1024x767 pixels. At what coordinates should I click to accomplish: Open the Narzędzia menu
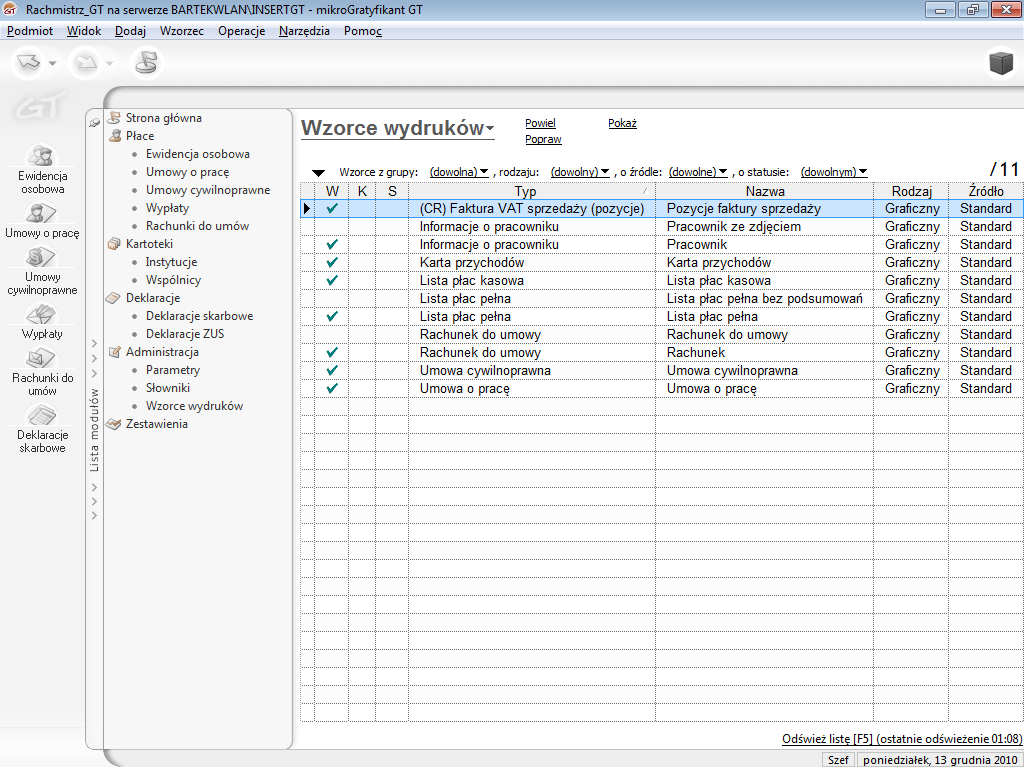[304, 31]
